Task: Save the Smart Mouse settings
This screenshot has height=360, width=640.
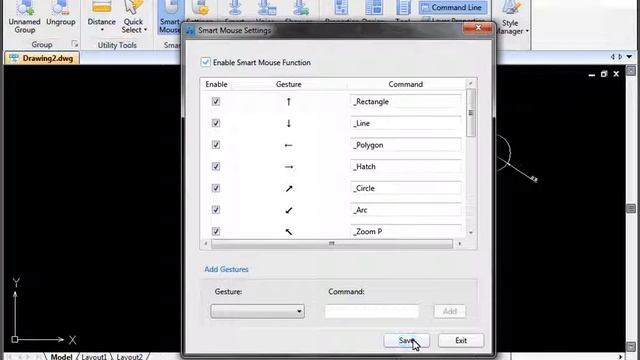Action: point(407,340)
